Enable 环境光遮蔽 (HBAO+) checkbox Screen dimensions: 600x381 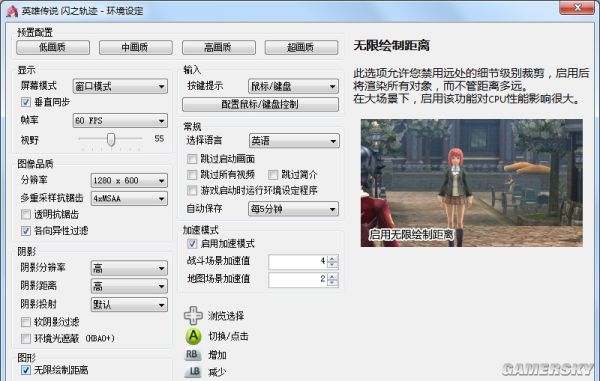pos(26,339)
